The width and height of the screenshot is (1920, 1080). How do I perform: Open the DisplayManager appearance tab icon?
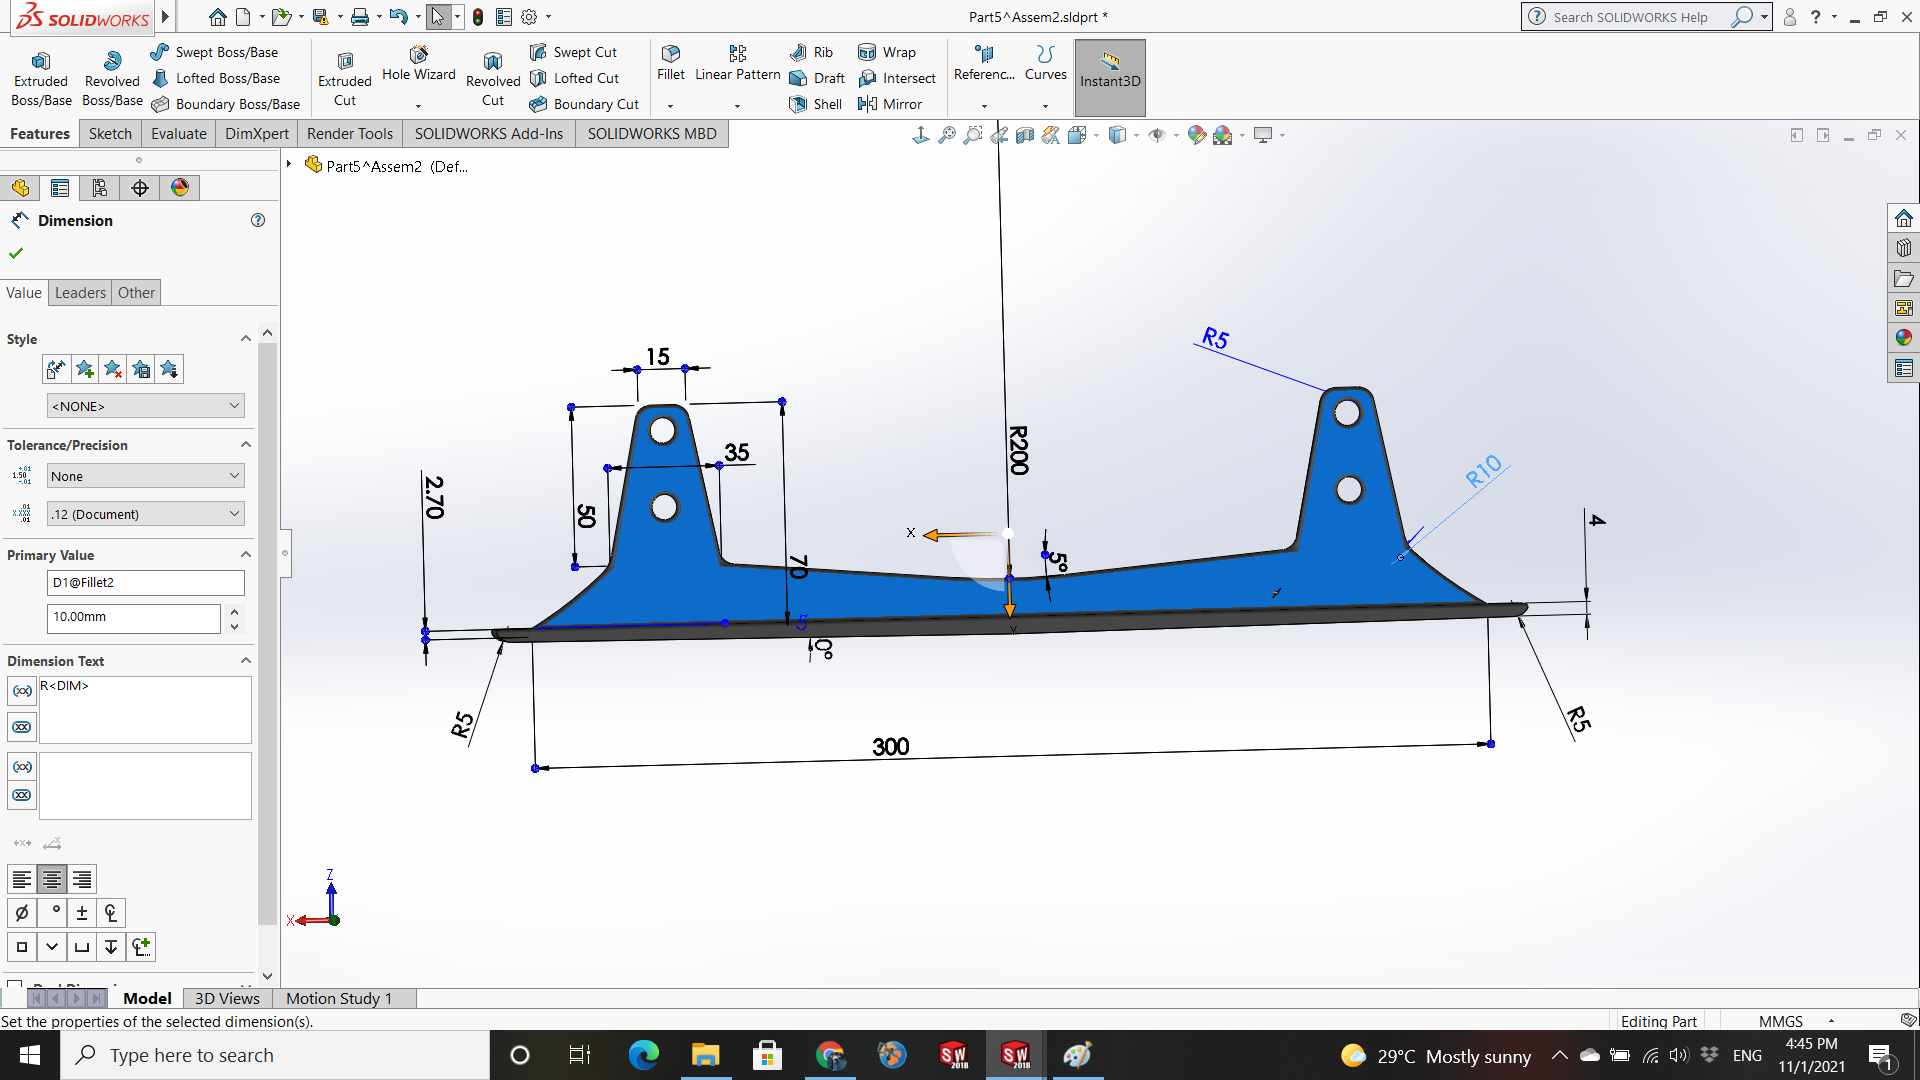tap(180, 188)
